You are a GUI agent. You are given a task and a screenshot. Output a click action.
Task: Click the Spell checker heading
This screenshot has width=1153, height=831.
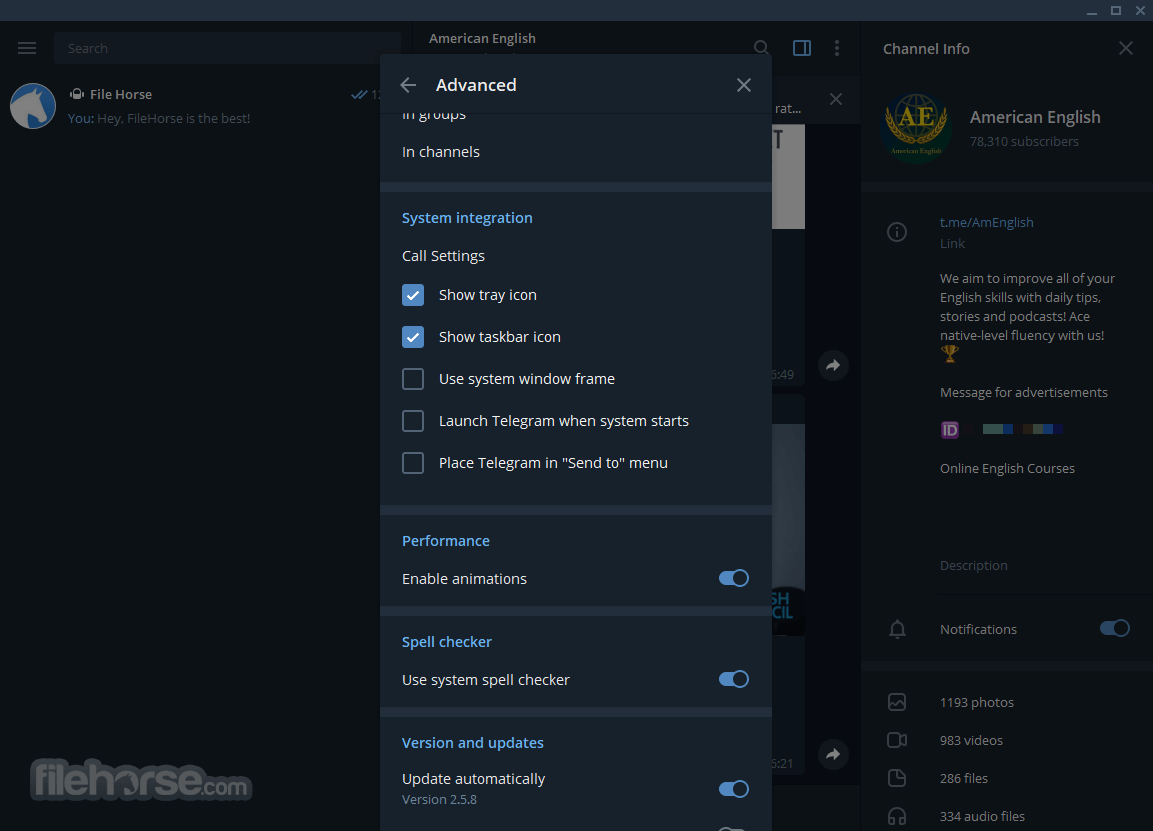coord(446,642)
